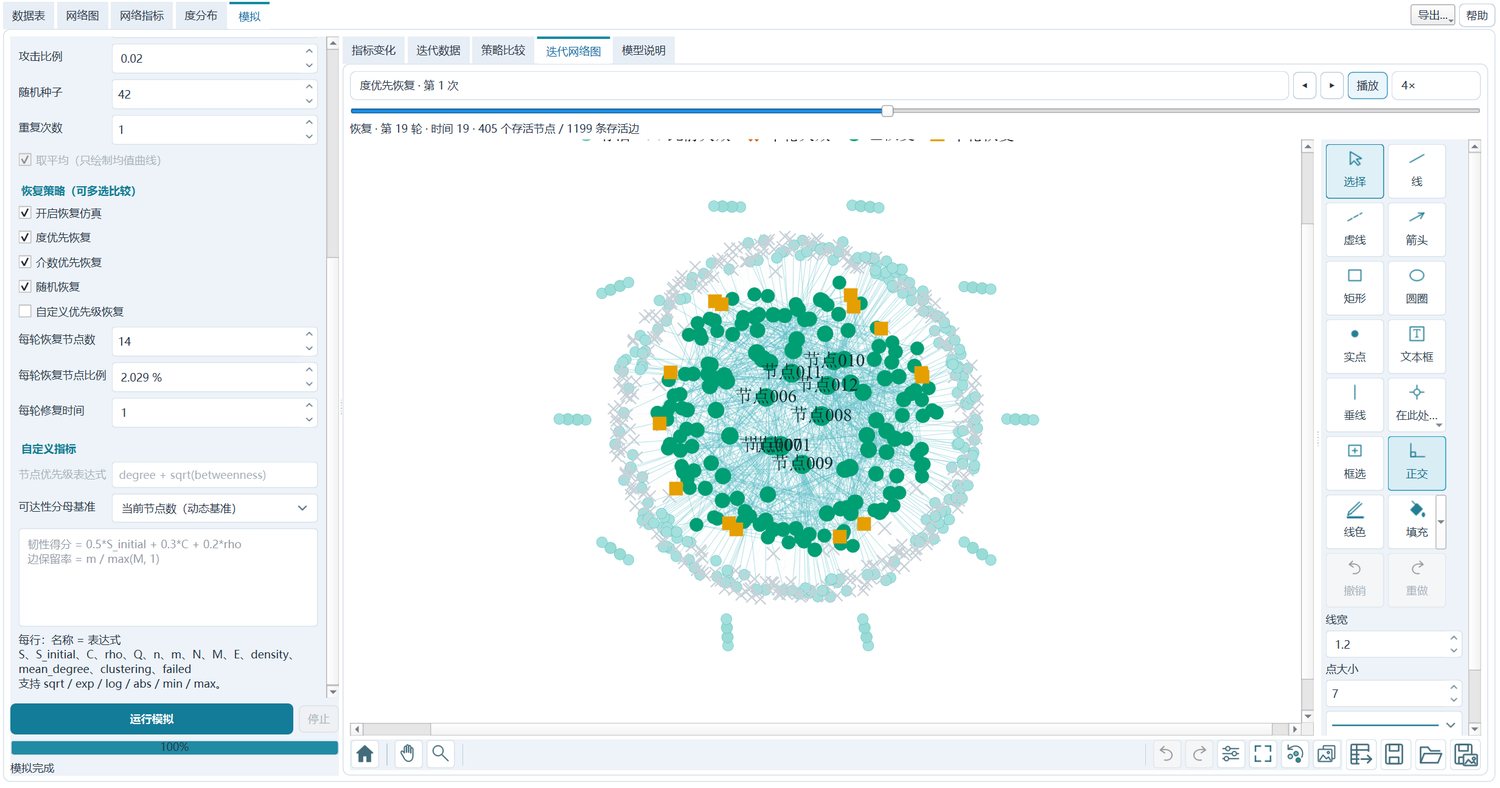Image resolution: width=1500 pixels, height=788 pixels.
Task: Select the 圆圈 ellipse tool
Action: click(x=1417, y=287)
